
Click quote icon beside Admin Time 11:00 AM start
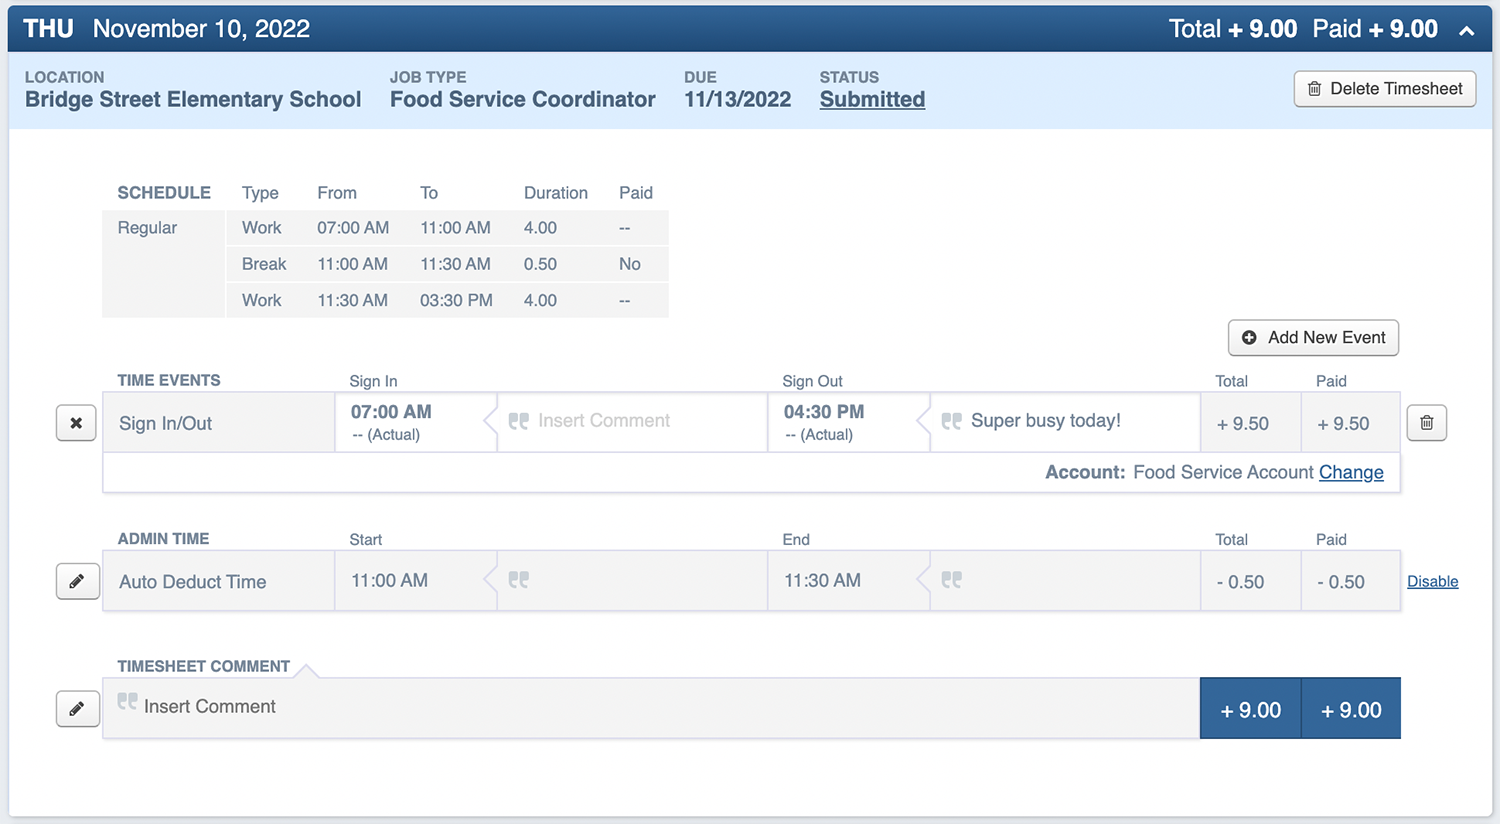coord(518,580)
